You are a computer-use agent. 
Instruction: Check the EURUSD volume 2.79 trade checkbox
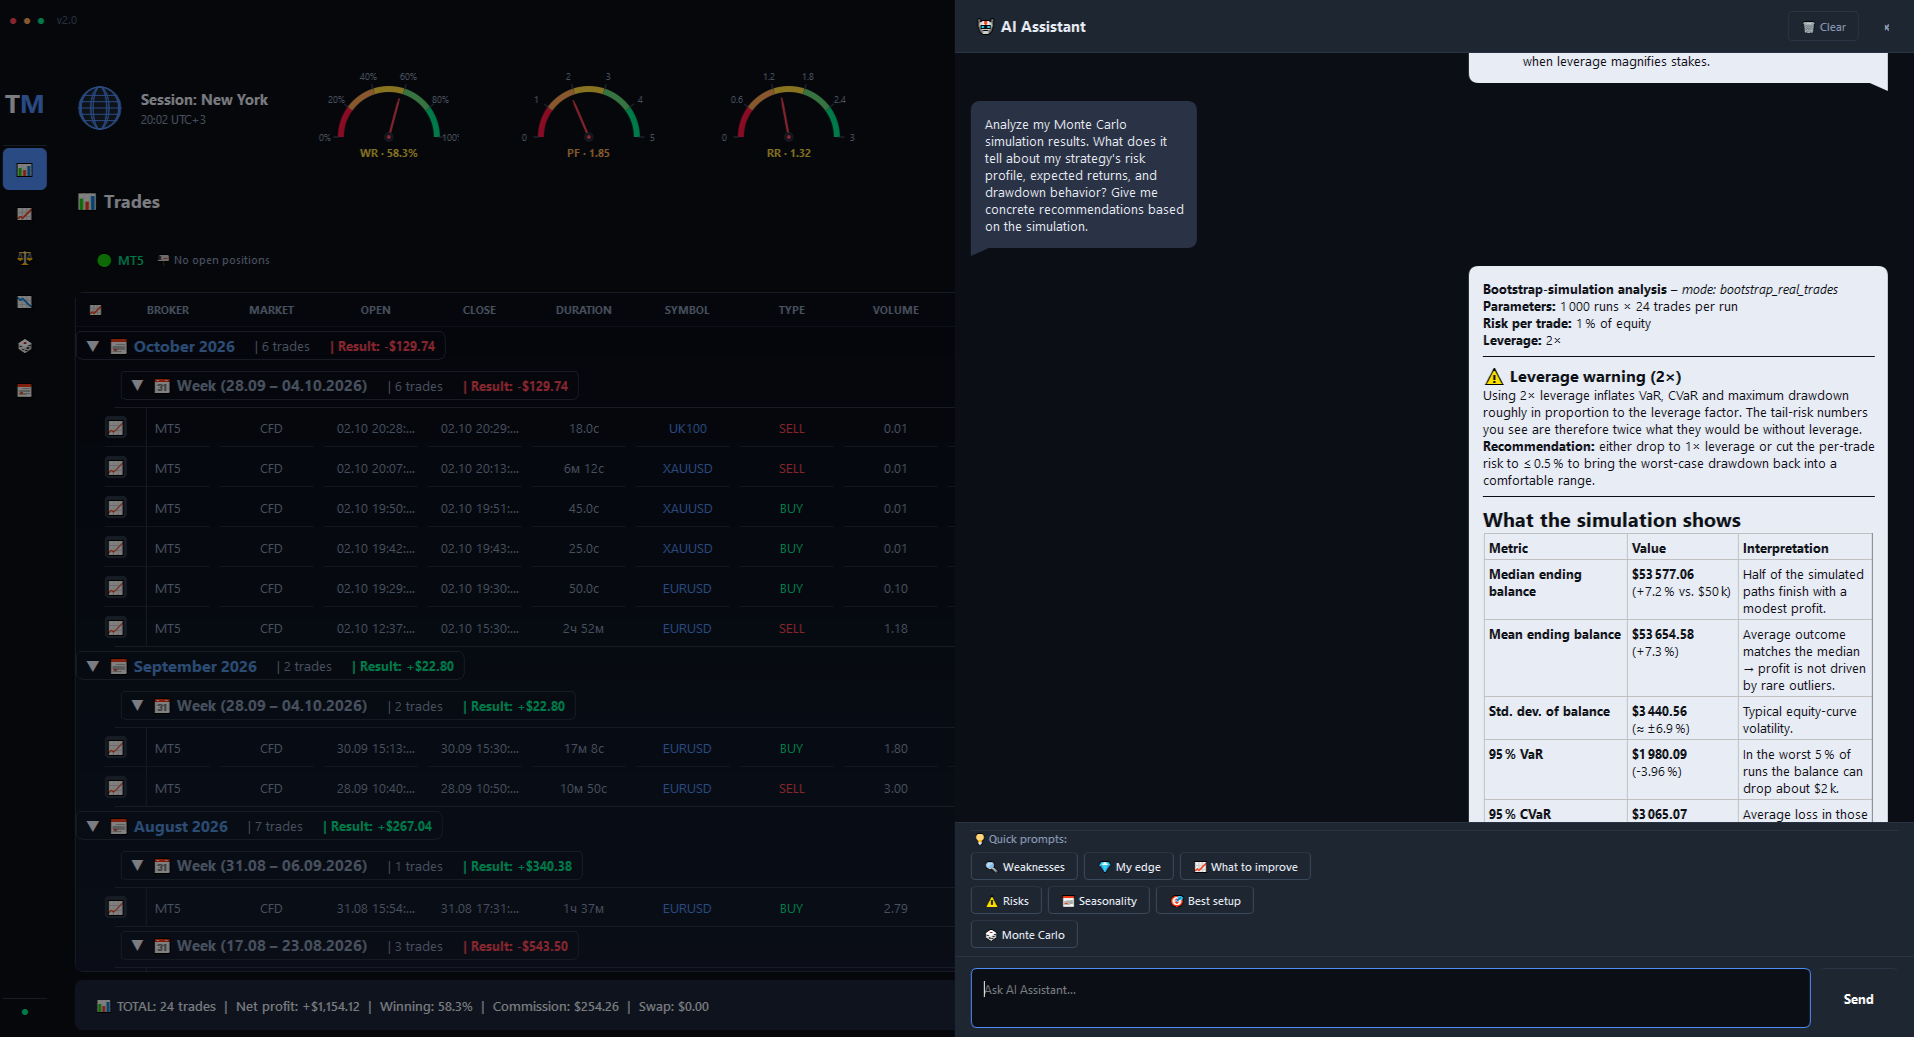[x=116, y=908]
